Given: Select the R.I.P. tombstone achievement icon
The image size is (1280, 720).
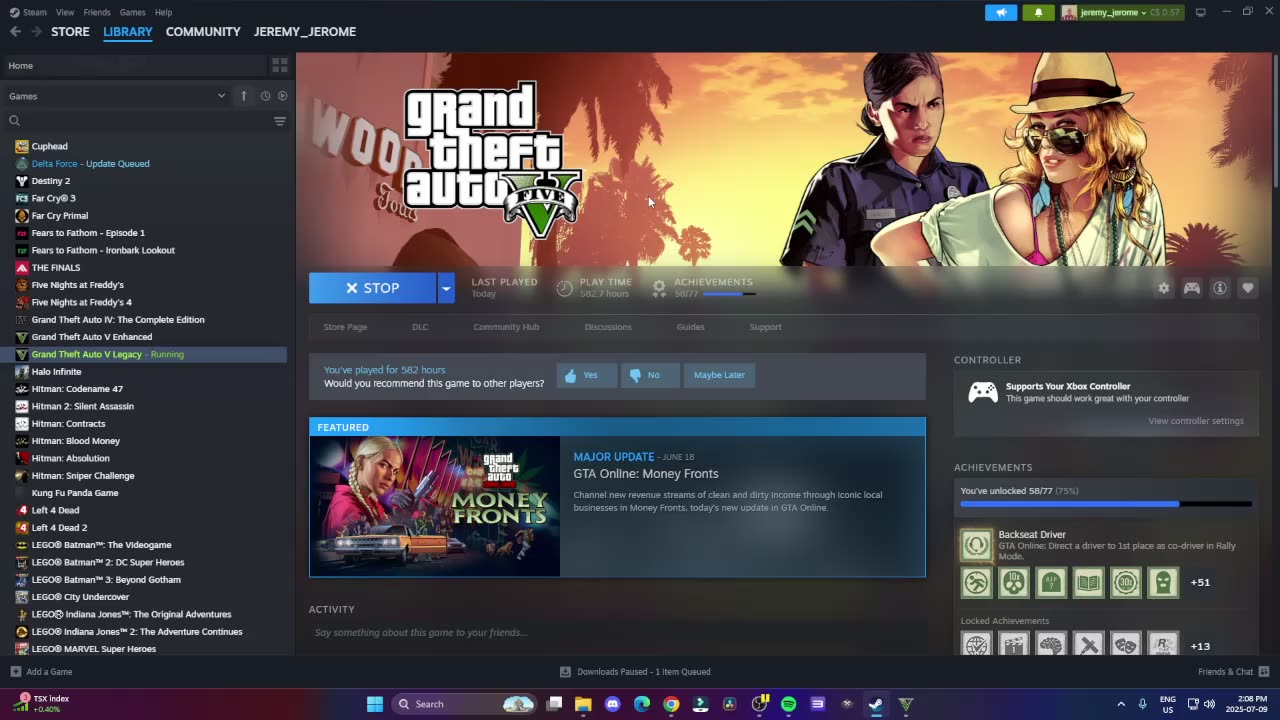Looking at the screenshot, I should 1051,582.
